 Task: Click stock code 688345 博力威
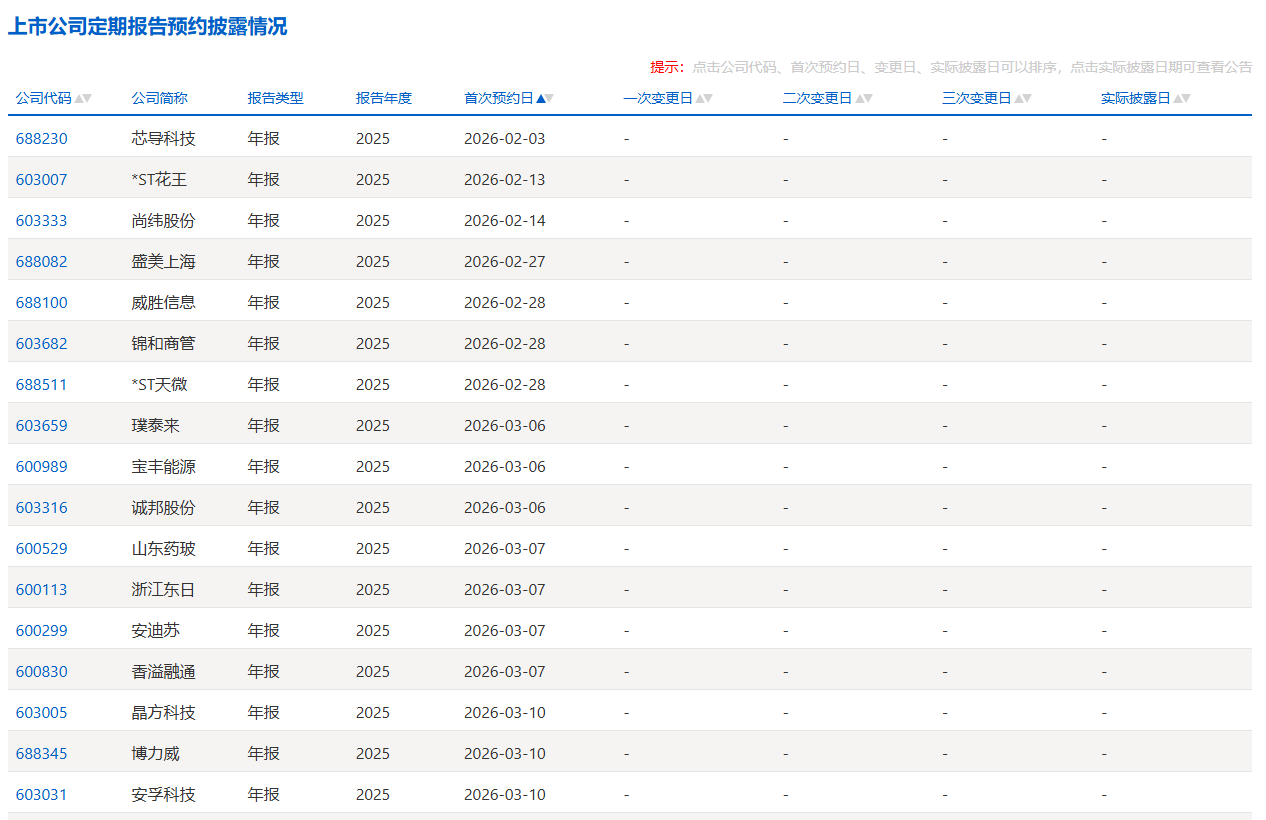pos(41,753)
